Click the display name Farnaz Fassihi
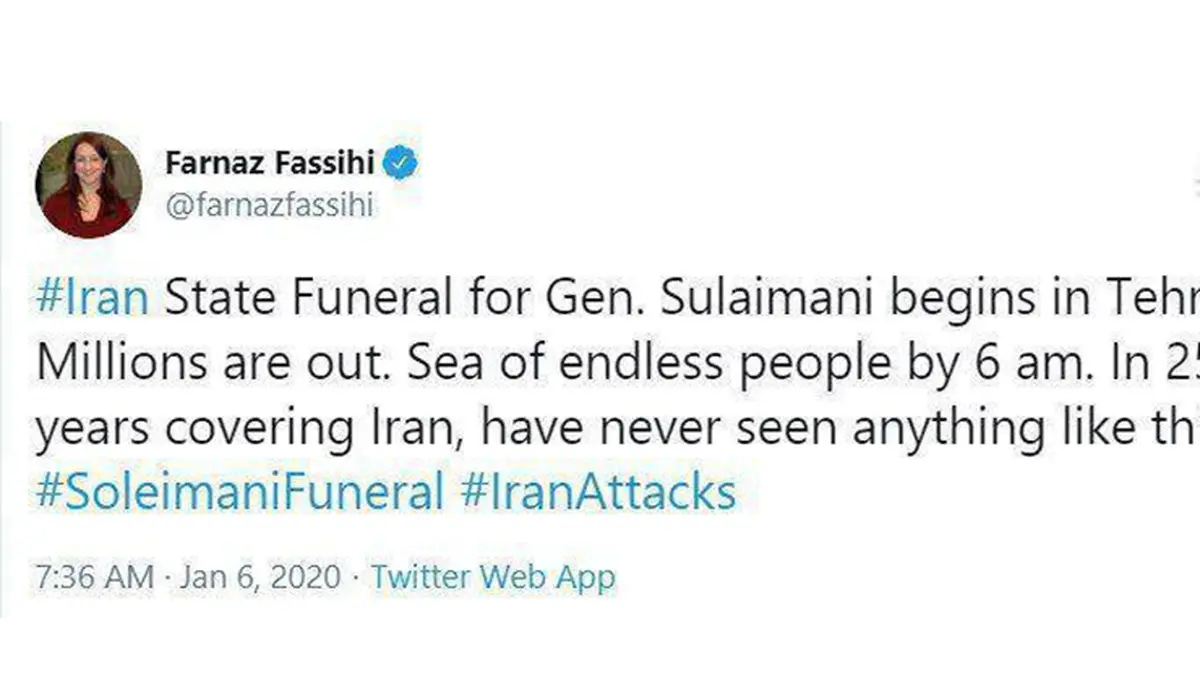Screen dimensions: 1200x674 point(270,163)
